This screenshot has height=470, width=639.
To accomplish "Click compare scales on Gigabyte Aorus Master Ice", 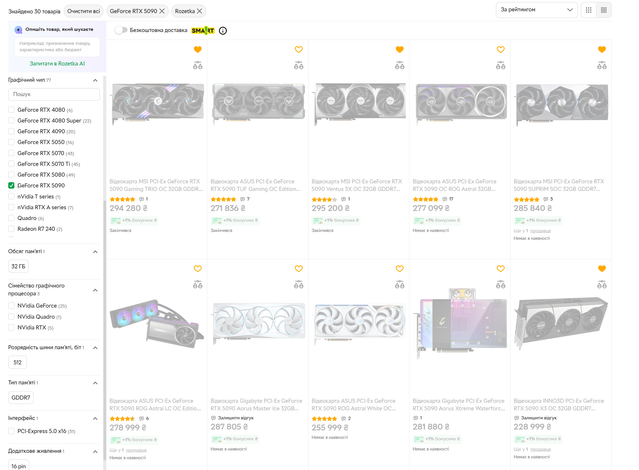I will [x=299, y=285].
